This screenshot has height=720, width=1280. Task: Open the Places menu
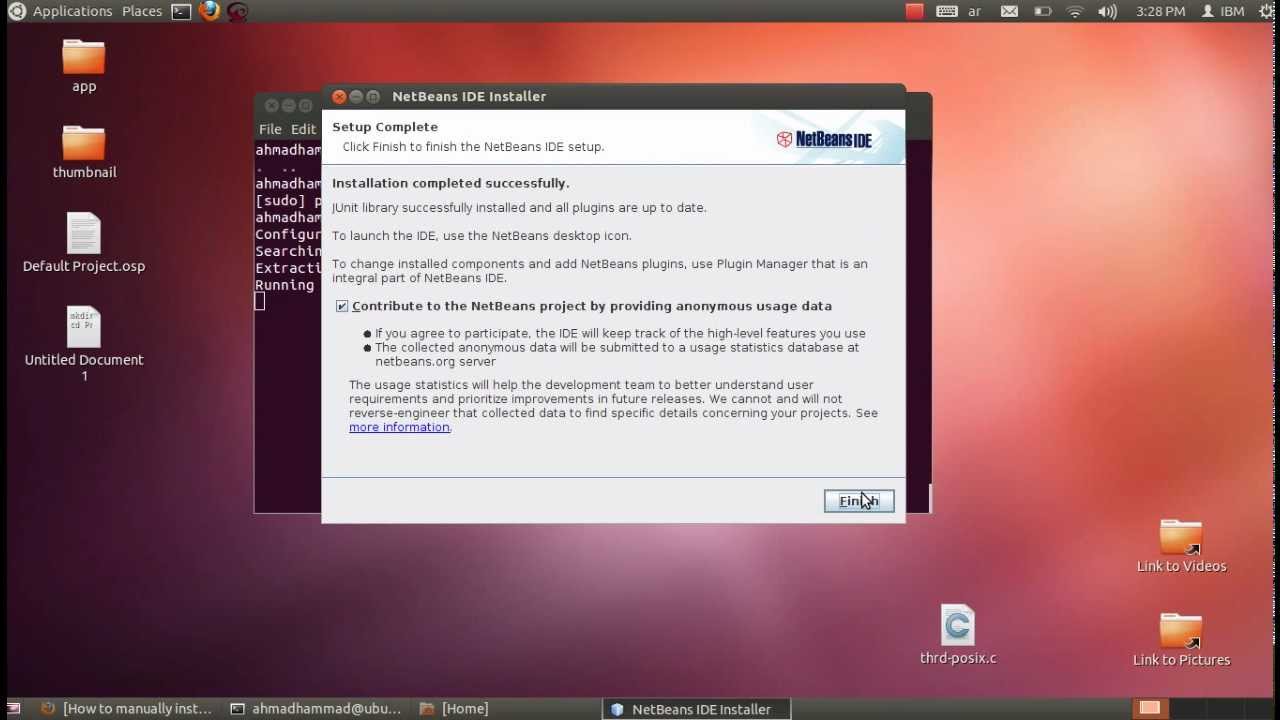click(142, 11)
